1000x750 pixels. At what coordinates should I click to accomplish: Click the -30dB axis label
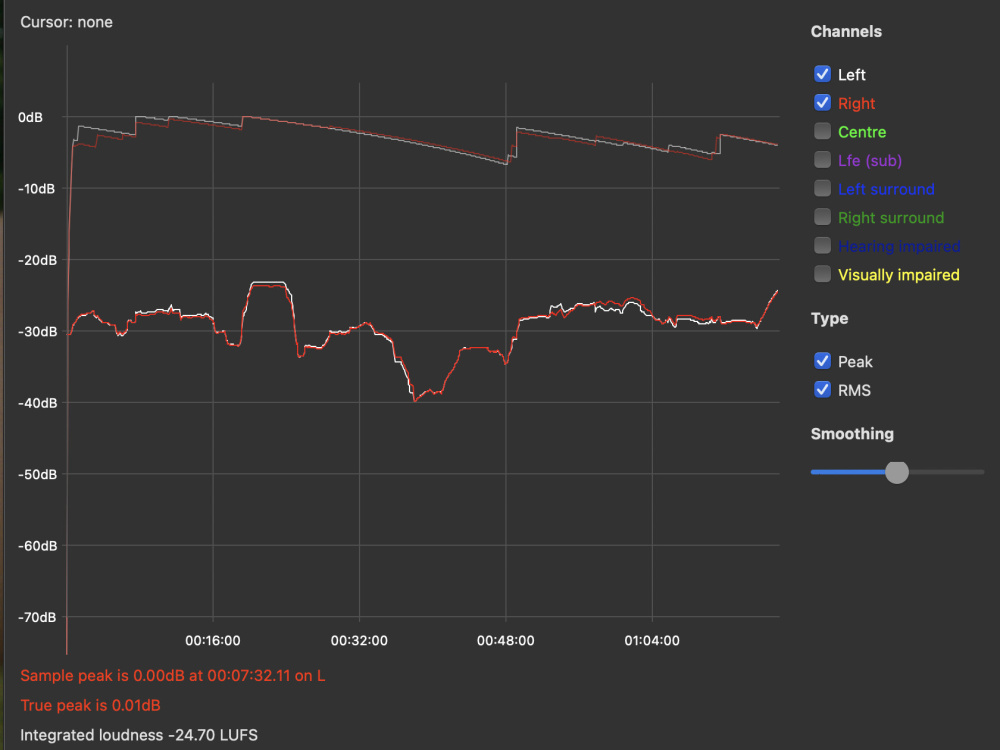coord(37,332)
